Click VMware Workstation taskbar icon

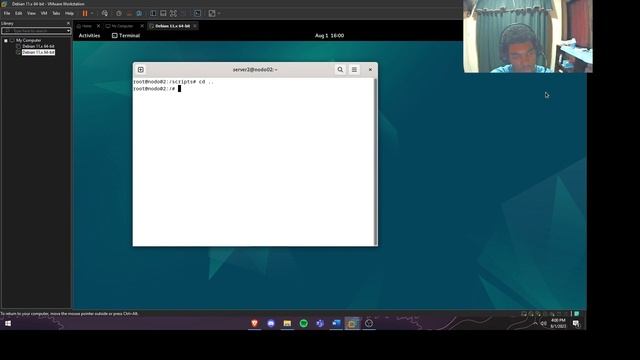[352, 323]
